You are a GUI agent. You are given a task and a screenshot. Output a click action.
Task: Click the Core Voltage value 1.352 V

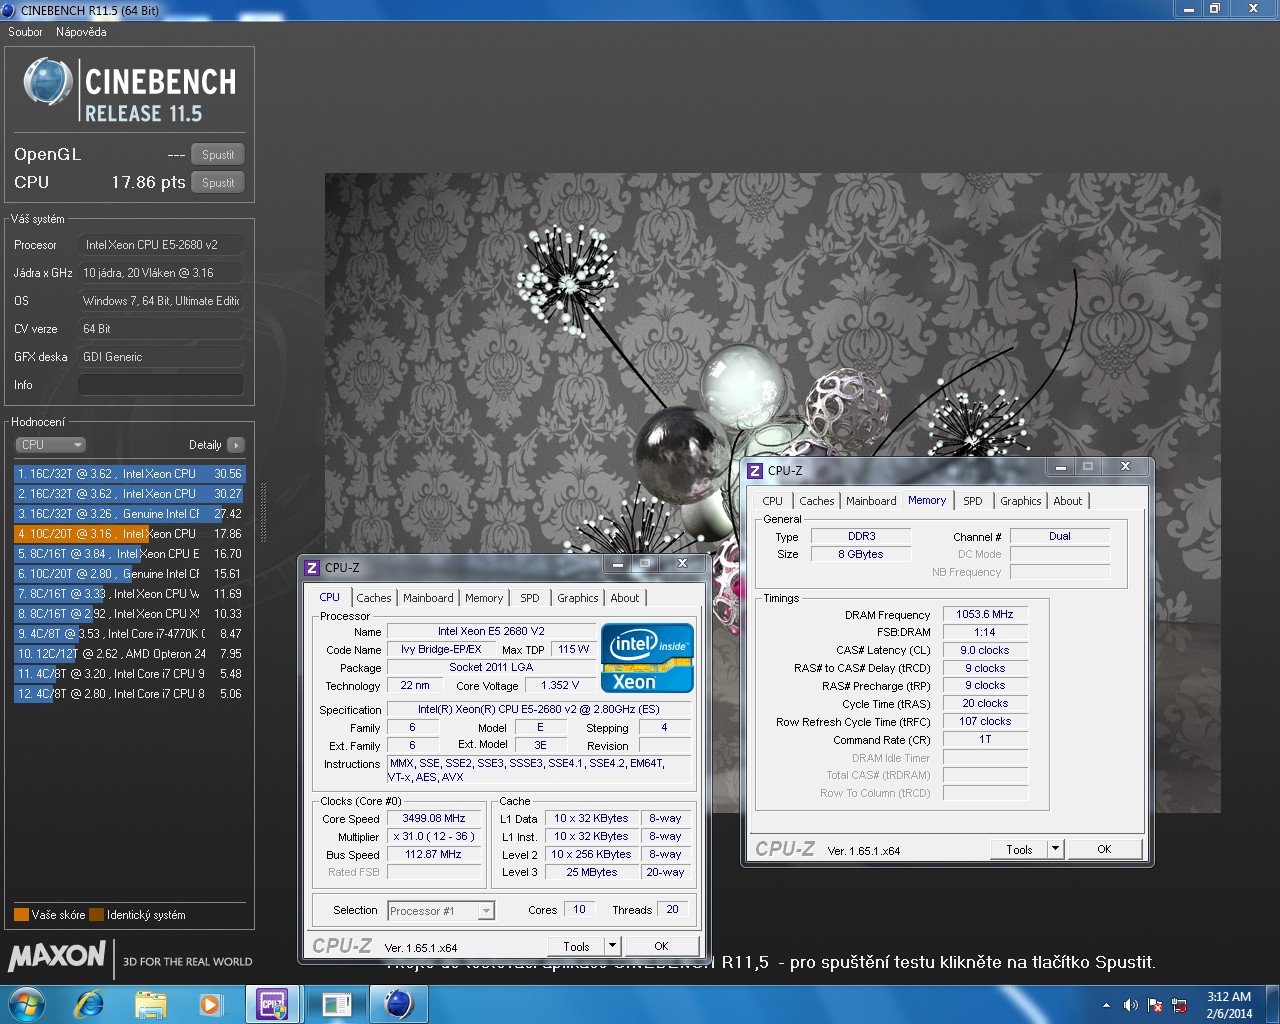(560, 685)
